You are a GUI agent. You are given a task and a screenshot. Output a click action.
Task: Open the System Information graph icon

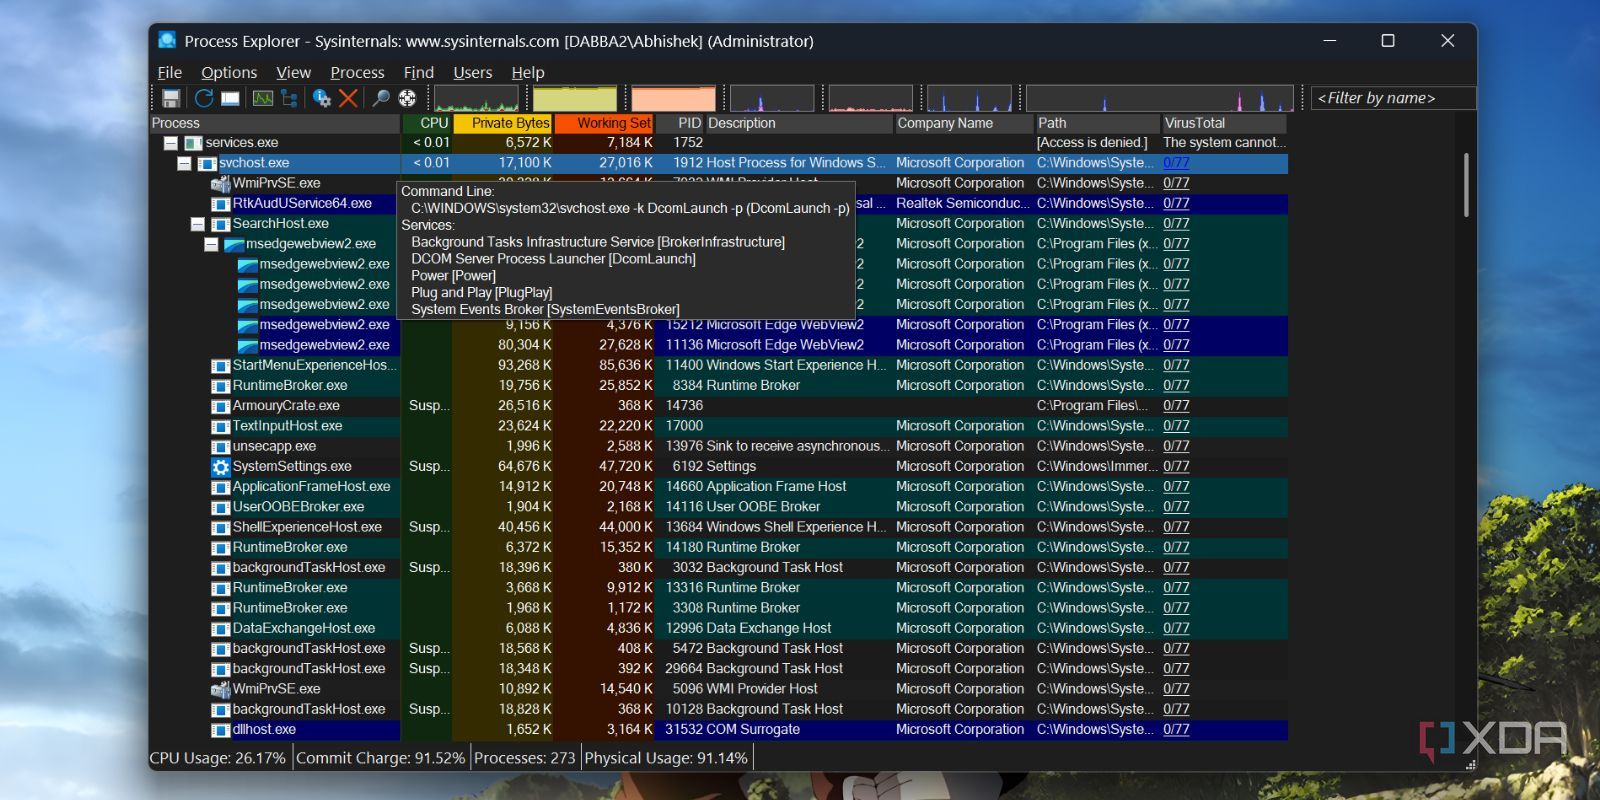[x=263, y=98]
